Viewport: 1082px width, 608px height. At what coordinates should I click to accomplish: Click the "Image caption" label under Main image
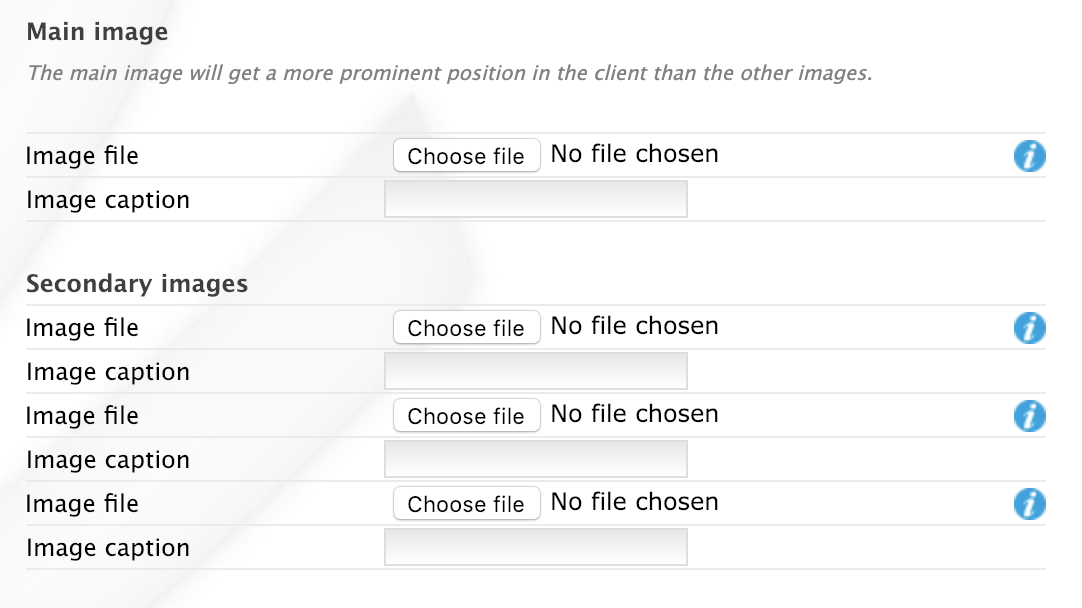pyautogui.click(x=108, y=200)
